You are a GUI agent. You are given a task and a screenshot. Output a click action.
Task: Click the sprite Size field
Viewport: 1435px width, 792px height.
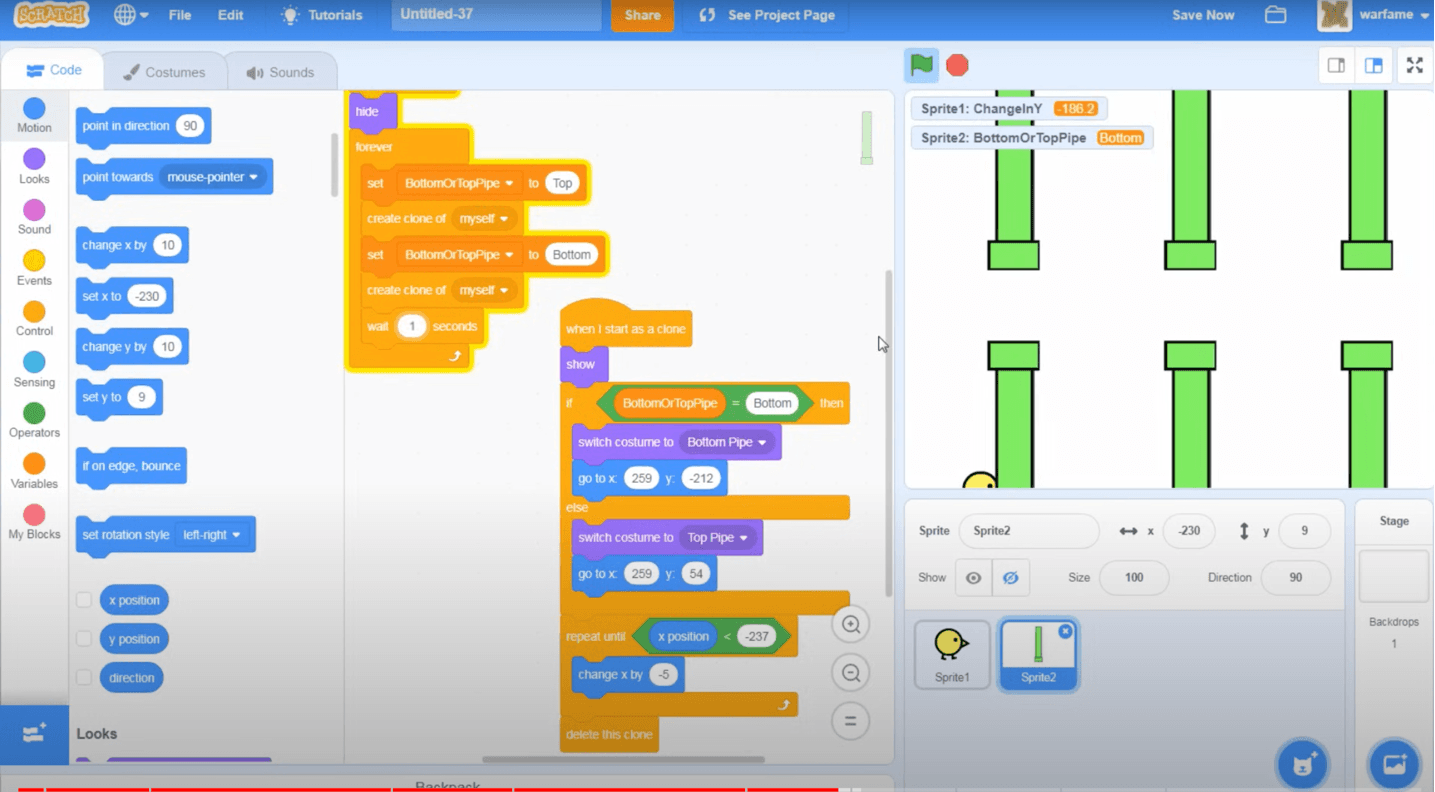point(1134,577)
